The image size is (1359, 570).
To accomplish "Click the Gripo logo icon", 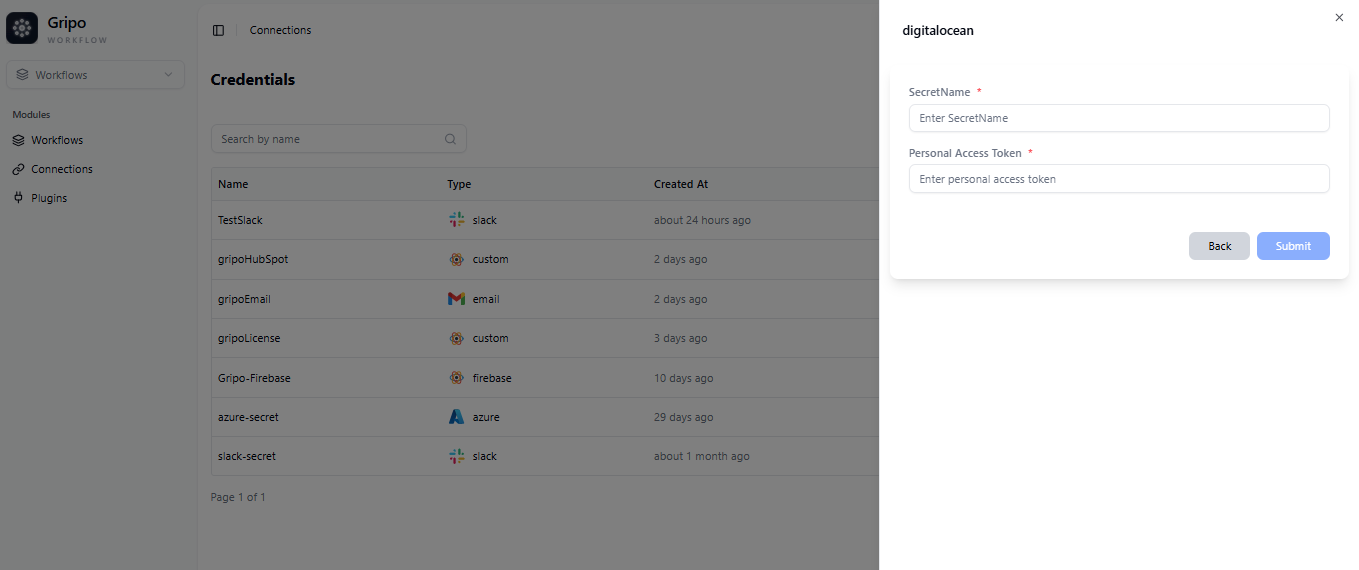I will [22, 28].
